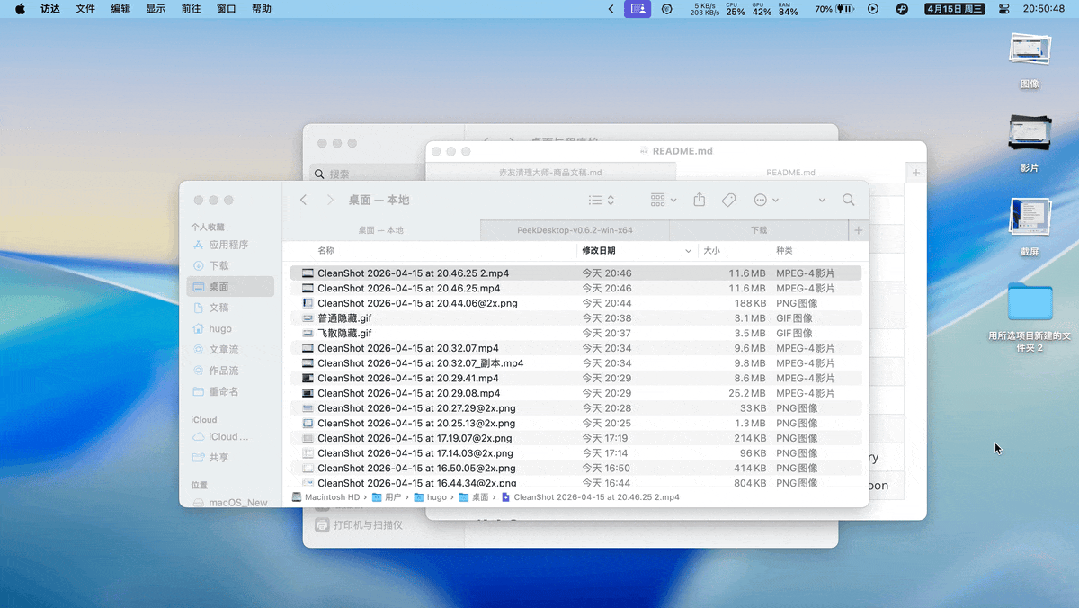
Task: Open the ellipsis action menu dropdown
Action: (x=766, y=199)
